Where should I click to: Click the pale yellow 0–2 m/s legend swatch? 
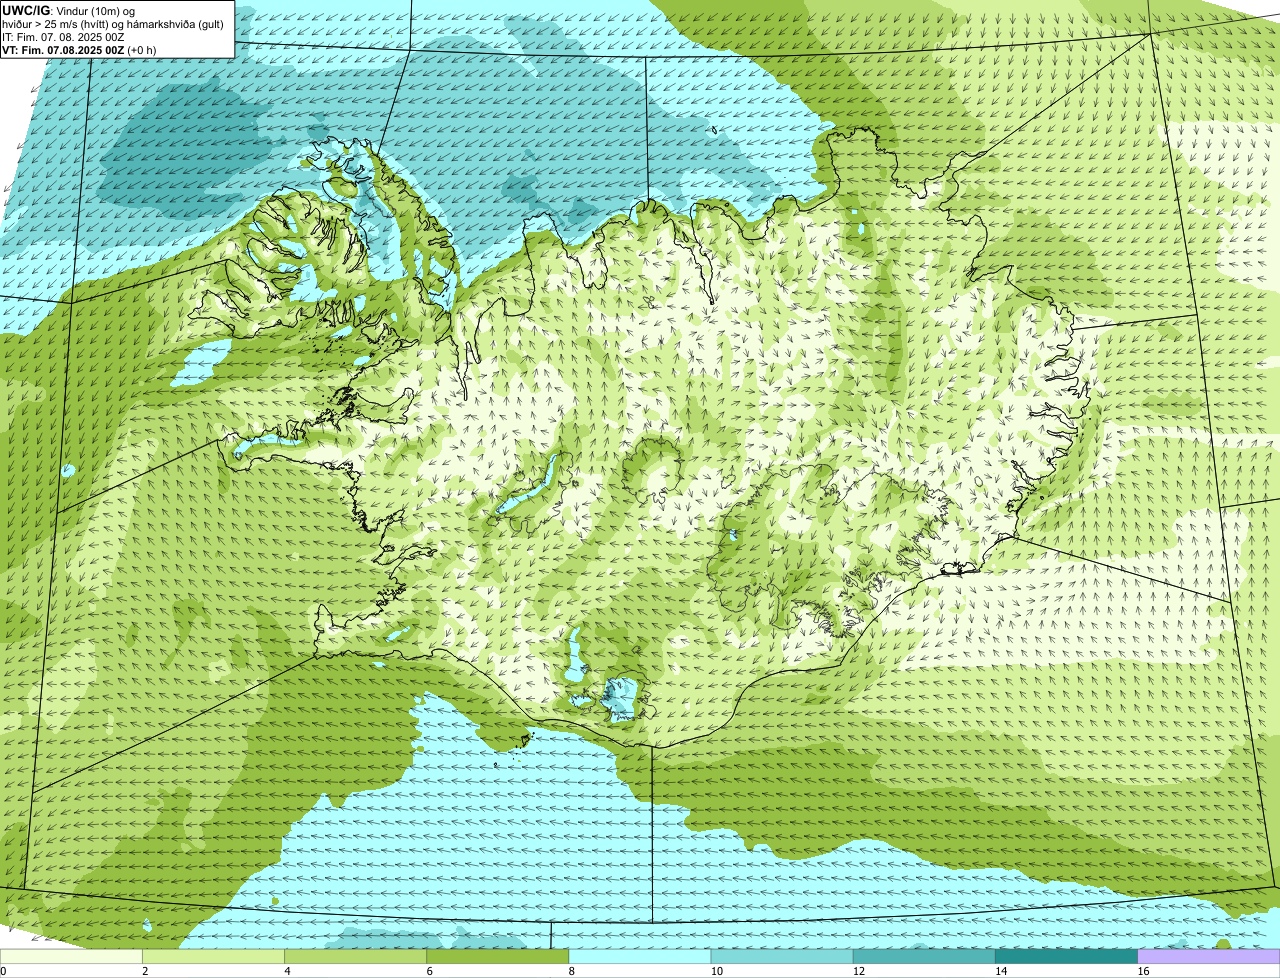(x=71, y=957)
